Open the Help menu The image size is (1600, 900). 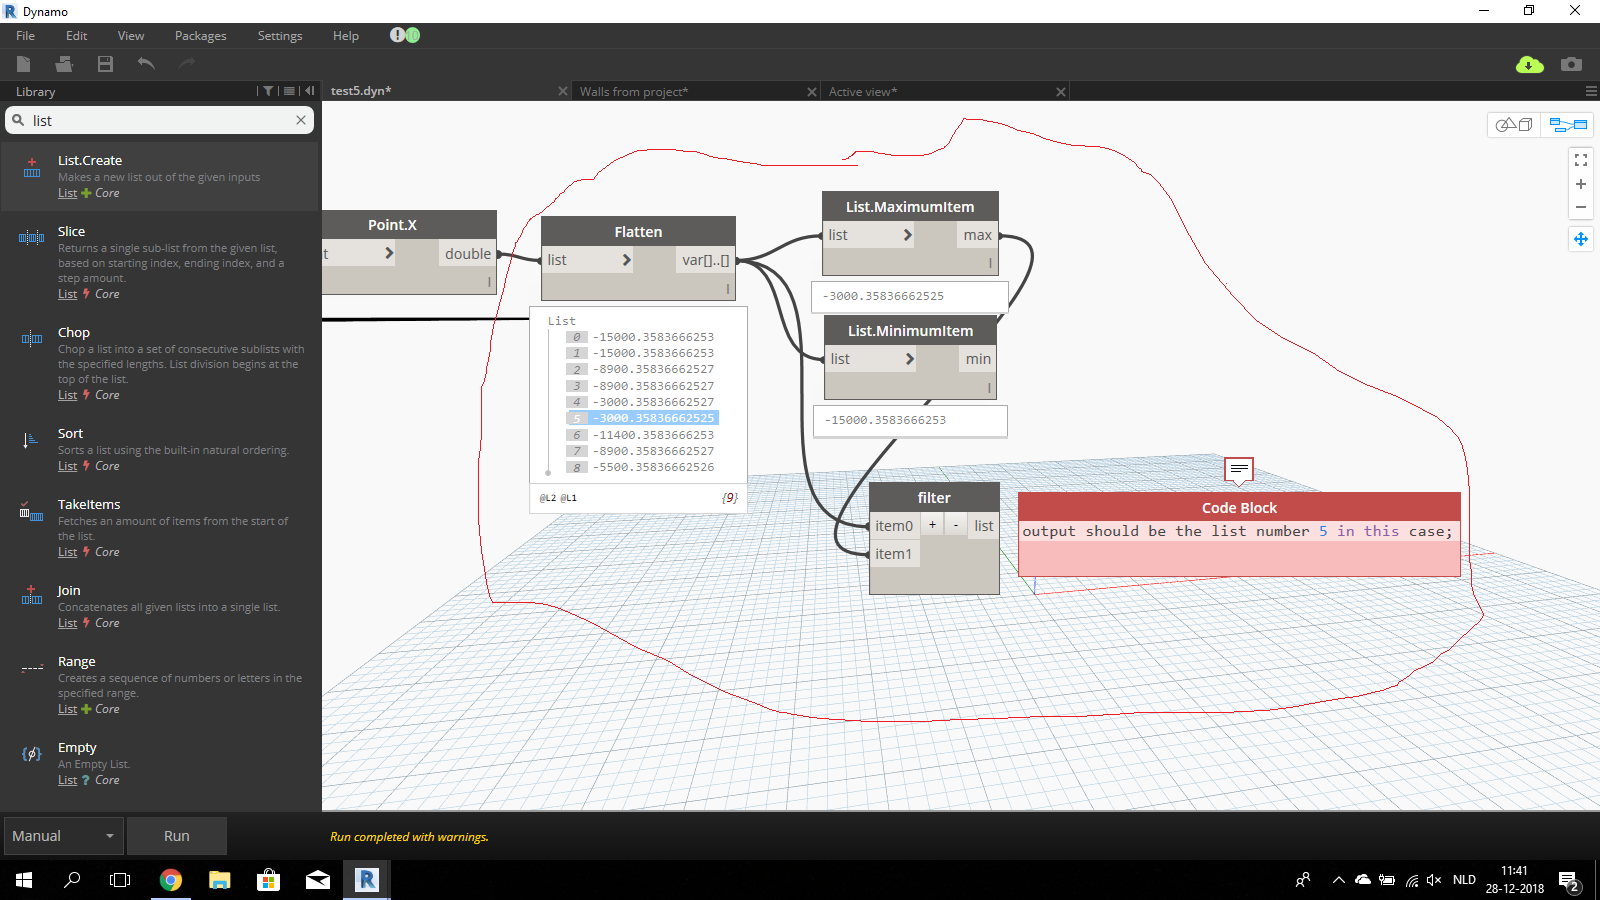346,36
